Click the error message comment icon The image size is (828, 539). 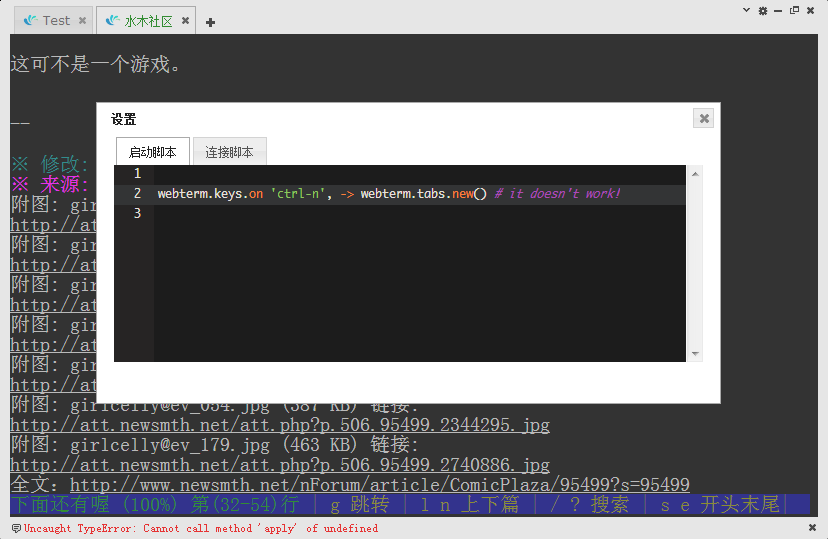tap(16, 528)
